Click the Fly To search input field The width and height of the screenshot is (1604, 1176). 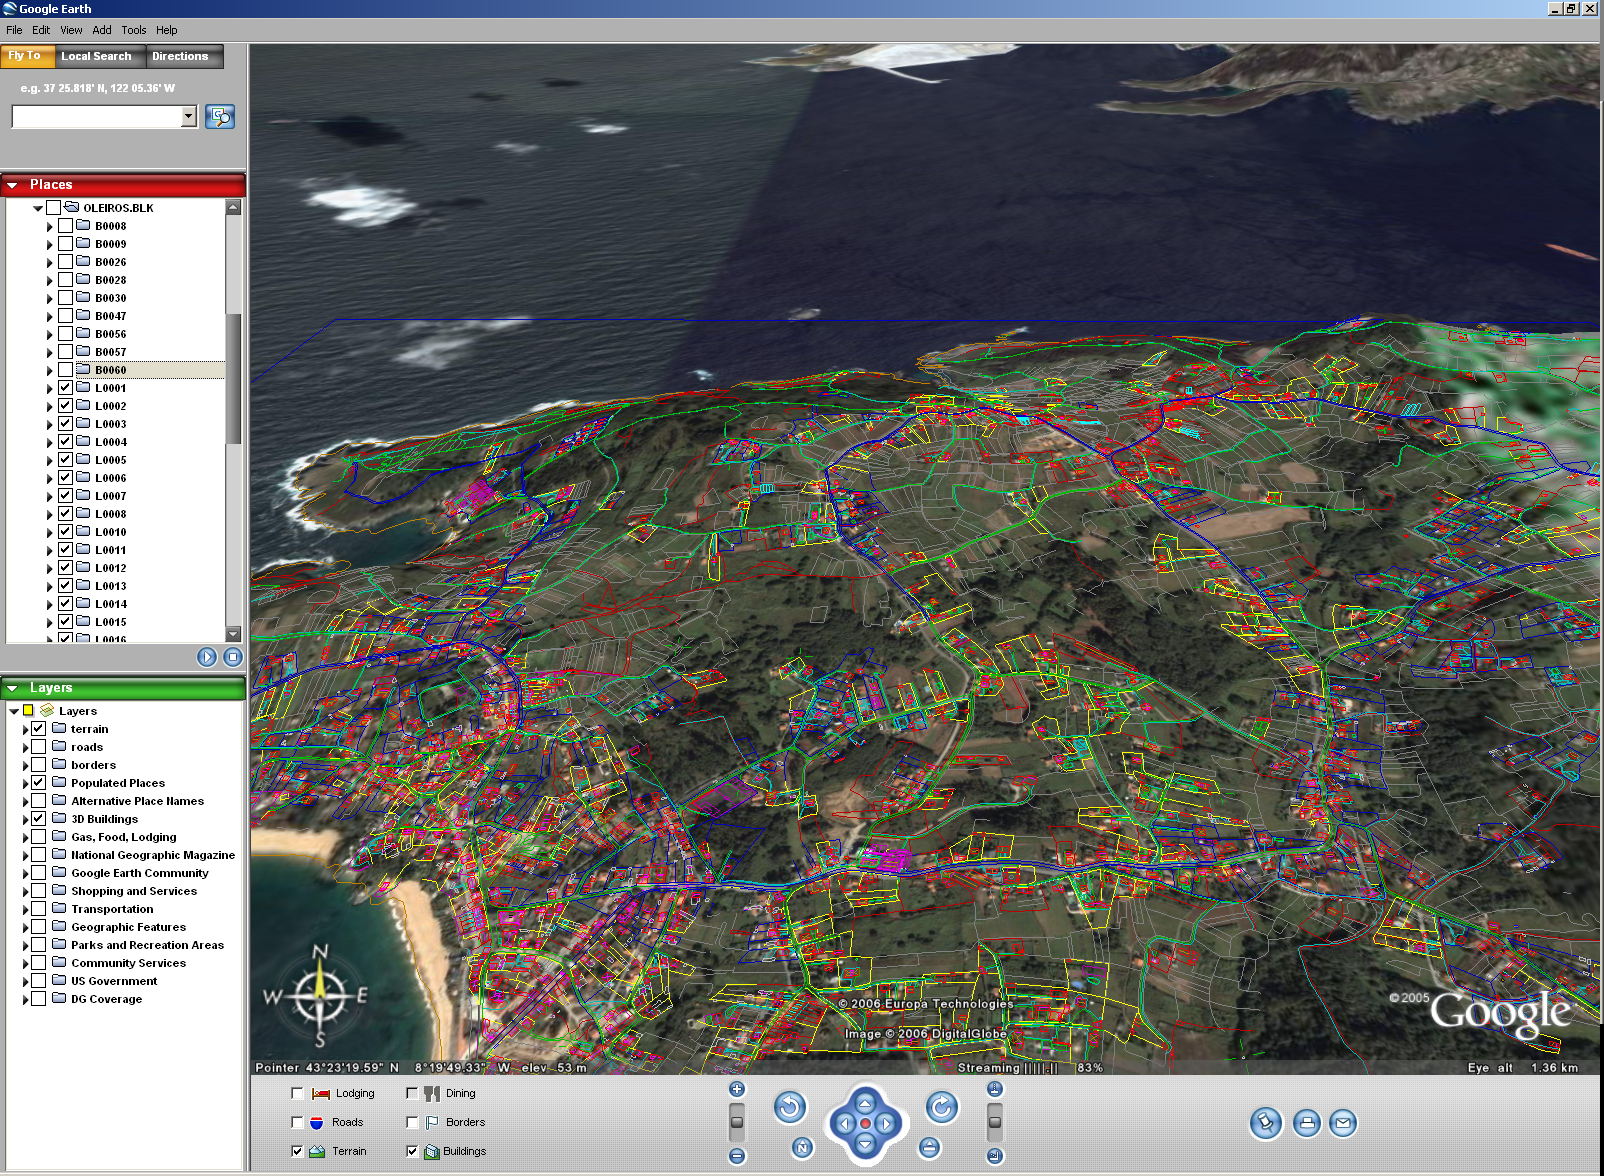click(x=97, y=117)
